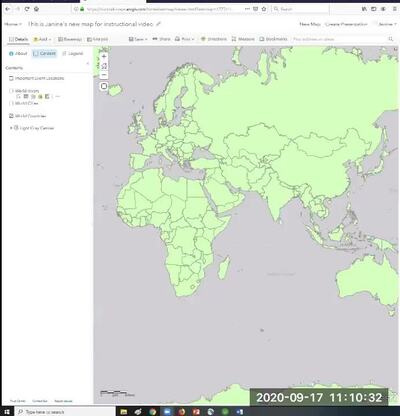
Task: Expand the Light Gray Canvas basemap group
Action: point(11,128)
